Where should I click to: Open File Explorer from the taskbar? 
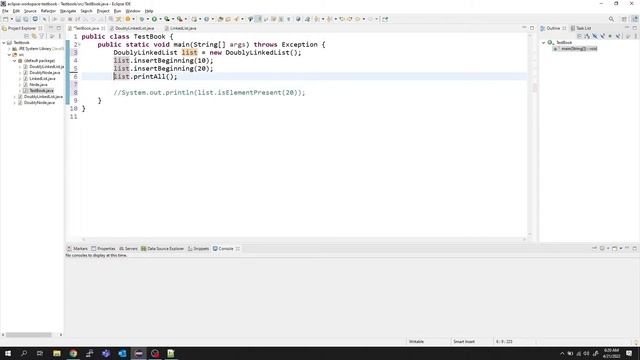[x=57, y=353]
